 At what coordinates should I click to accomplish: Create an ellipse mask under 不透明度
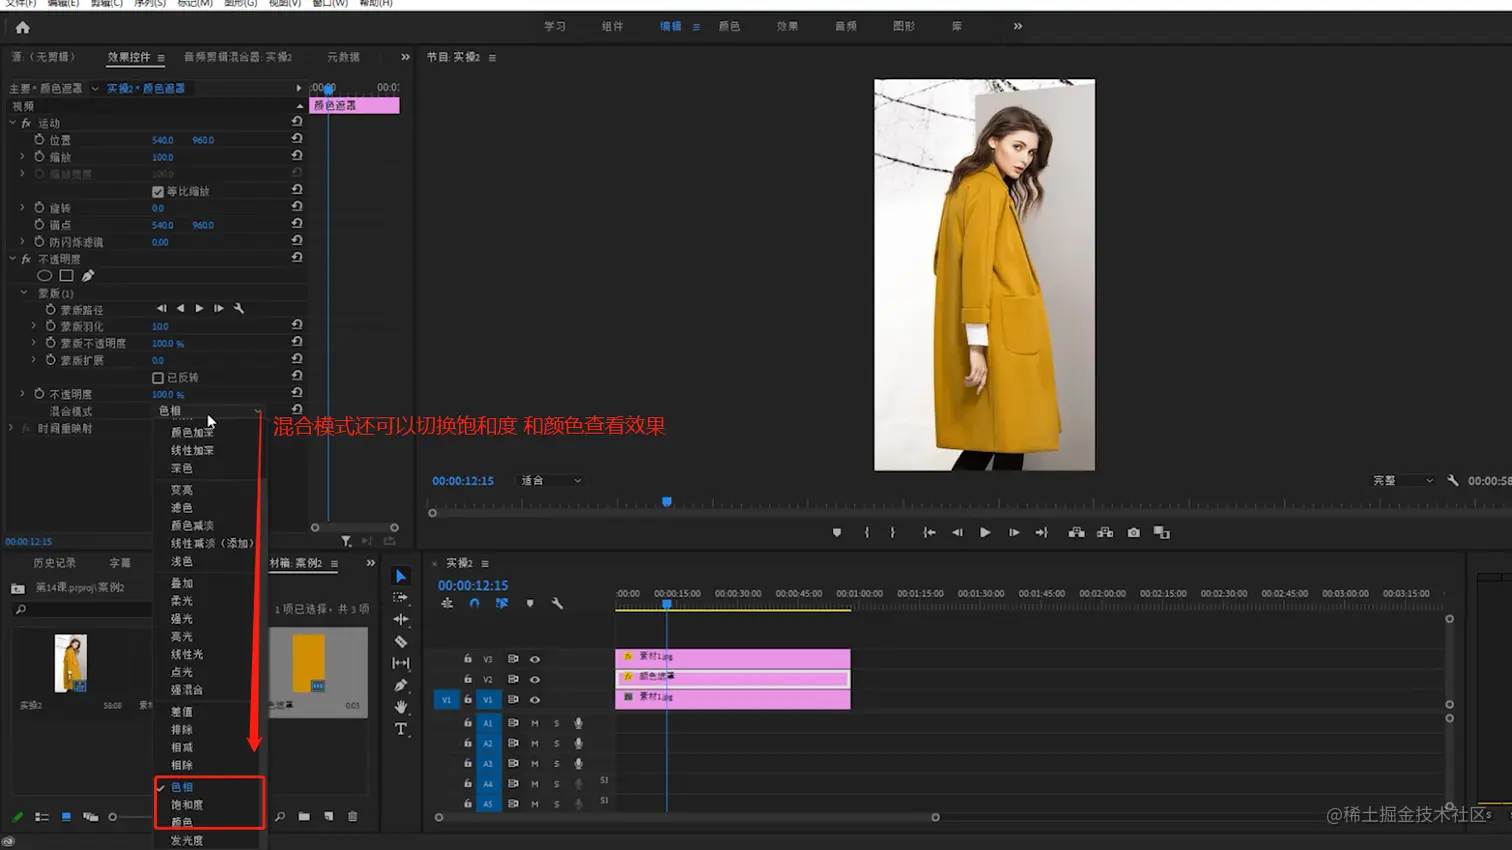pyautogui.click(x=44, y=276)
